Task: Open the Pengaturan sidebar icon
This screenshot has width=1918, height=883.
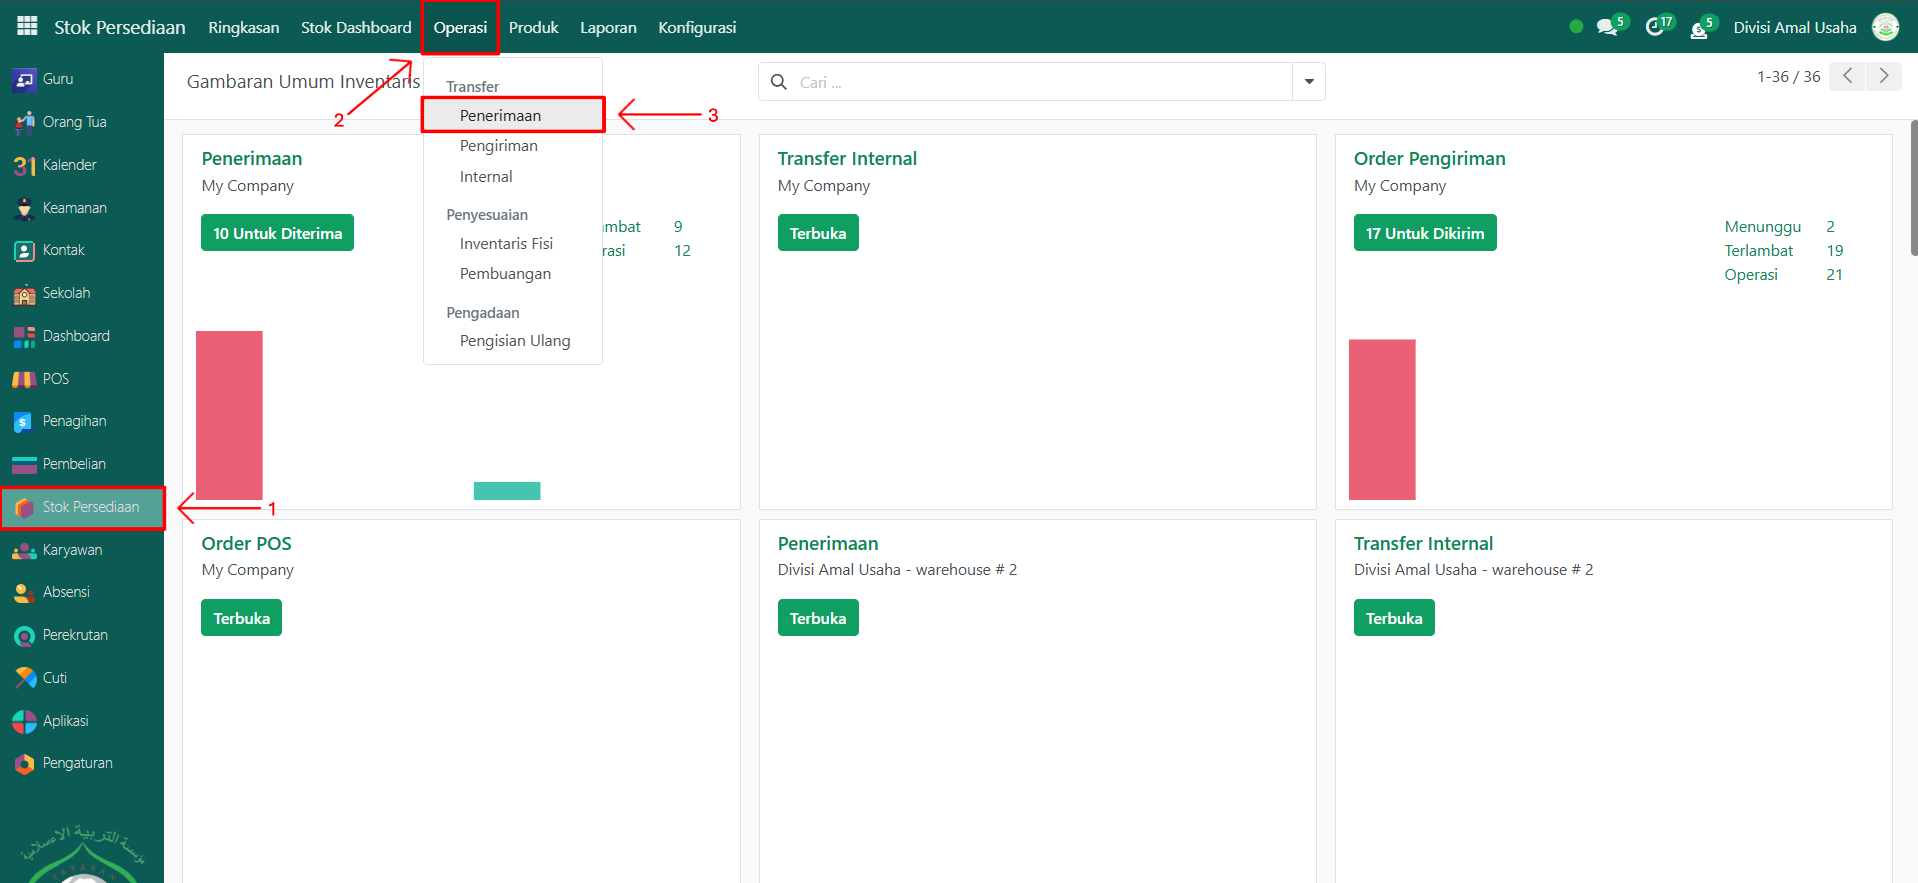Action: point(24,764)
